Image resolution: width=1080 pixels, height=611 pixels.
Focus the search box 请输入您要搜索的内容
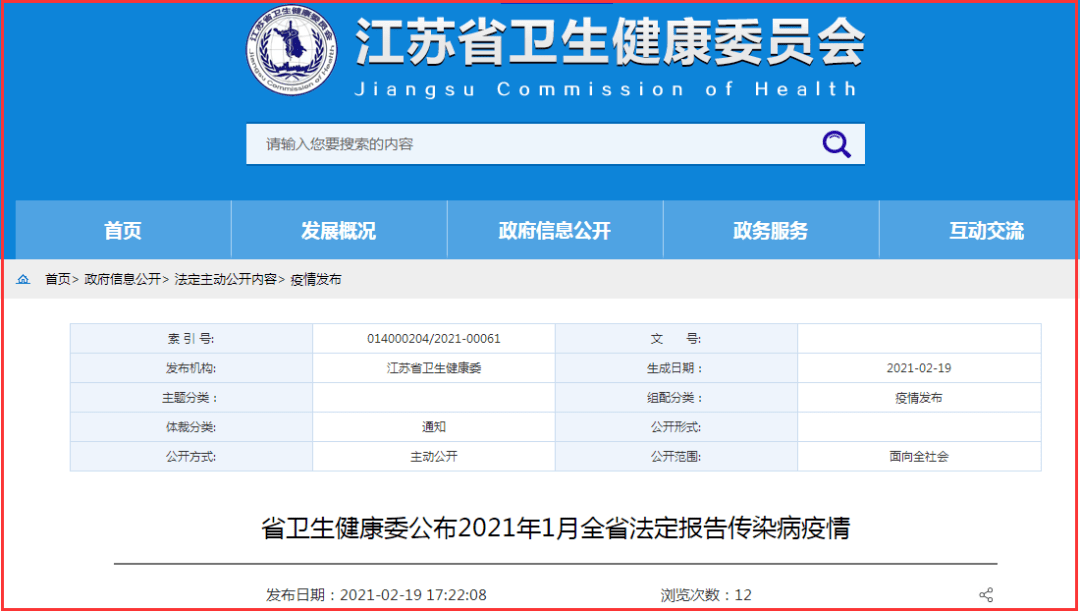click(x=555, y=145)
